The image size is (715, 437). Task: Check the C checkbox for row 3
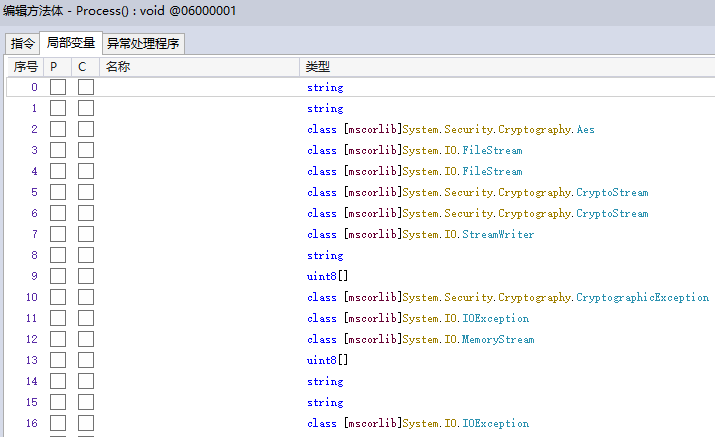[x=86, y=150]
